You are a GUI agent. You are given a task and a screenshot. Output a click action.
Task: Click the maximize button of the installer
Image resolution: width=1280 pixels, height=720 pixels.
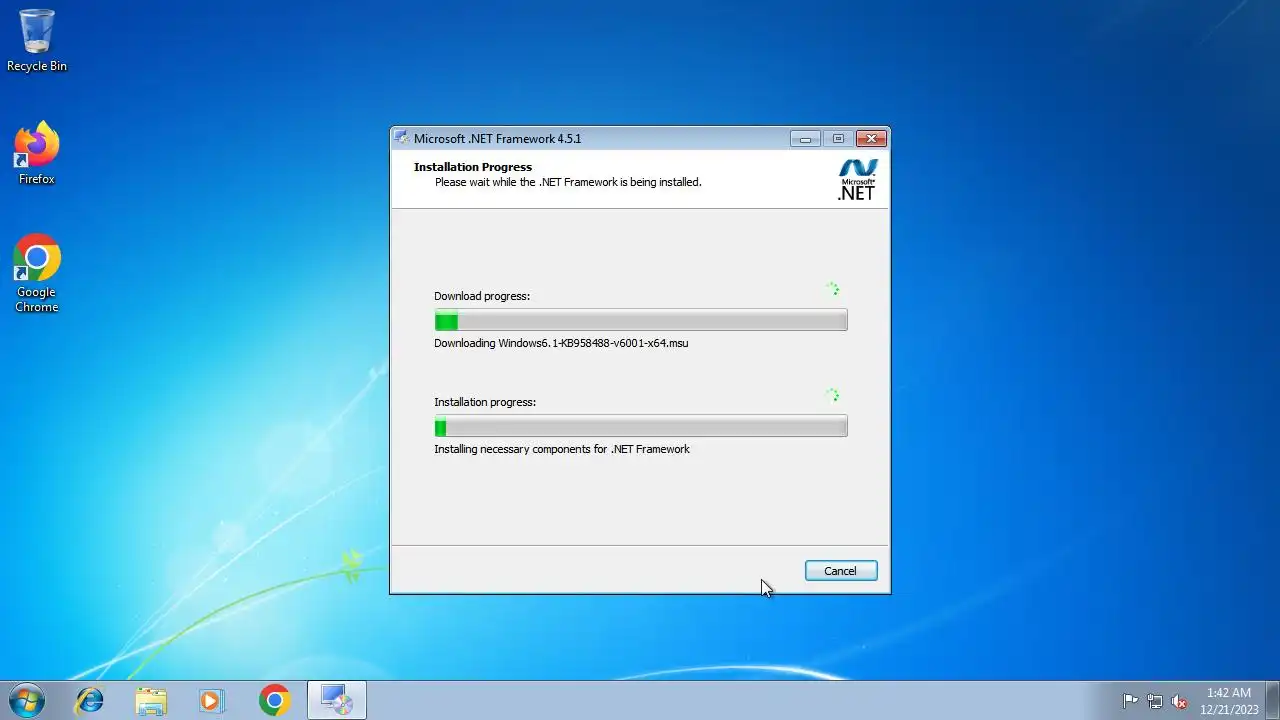point(838,138)
